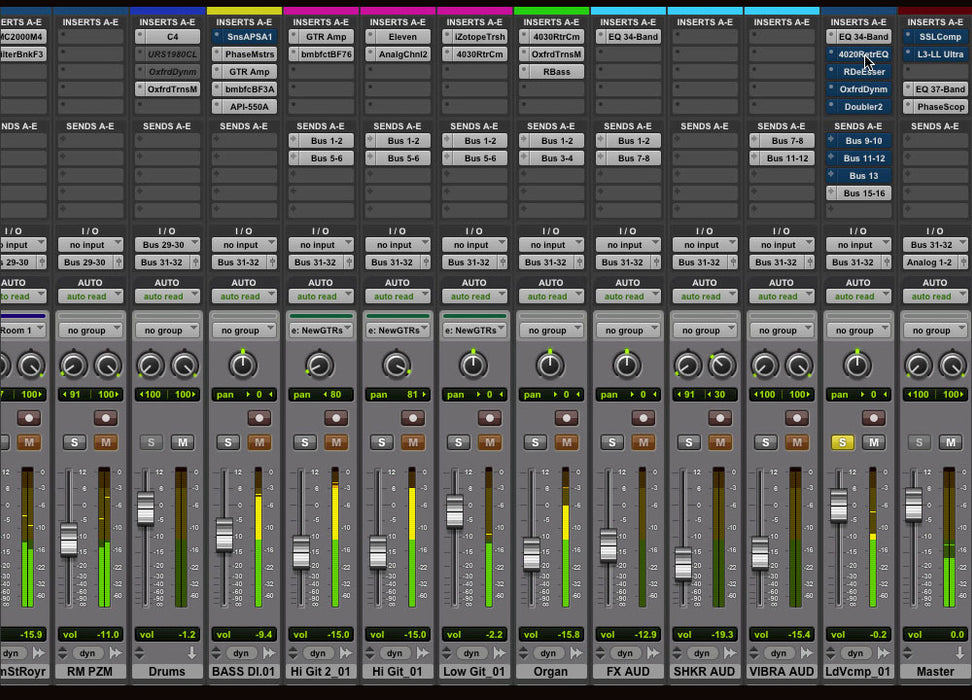Open no input selector on FX AUD
The image size is (972, 700).
click(x=628, y=245)
